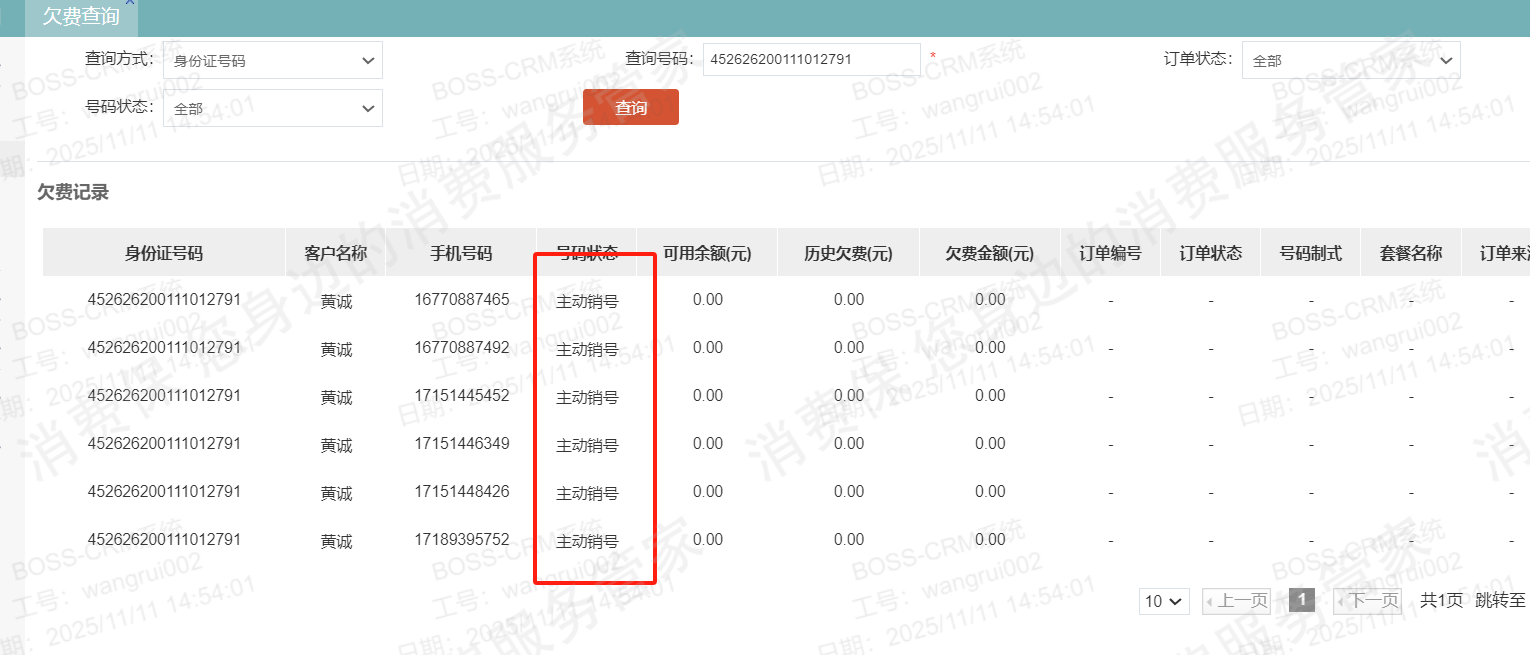Screen dimensions: 1530x655
Task: Switch to the 欠费查询 tab
Action: (80, 17)
